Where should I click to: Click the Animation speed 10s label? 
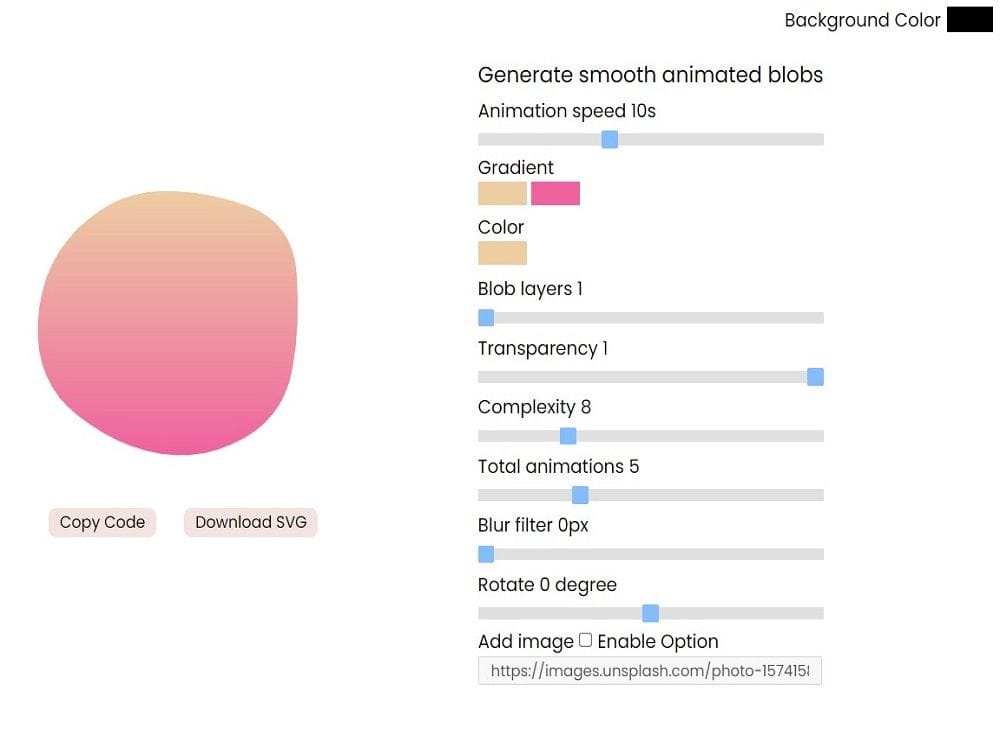pos(567,111)
